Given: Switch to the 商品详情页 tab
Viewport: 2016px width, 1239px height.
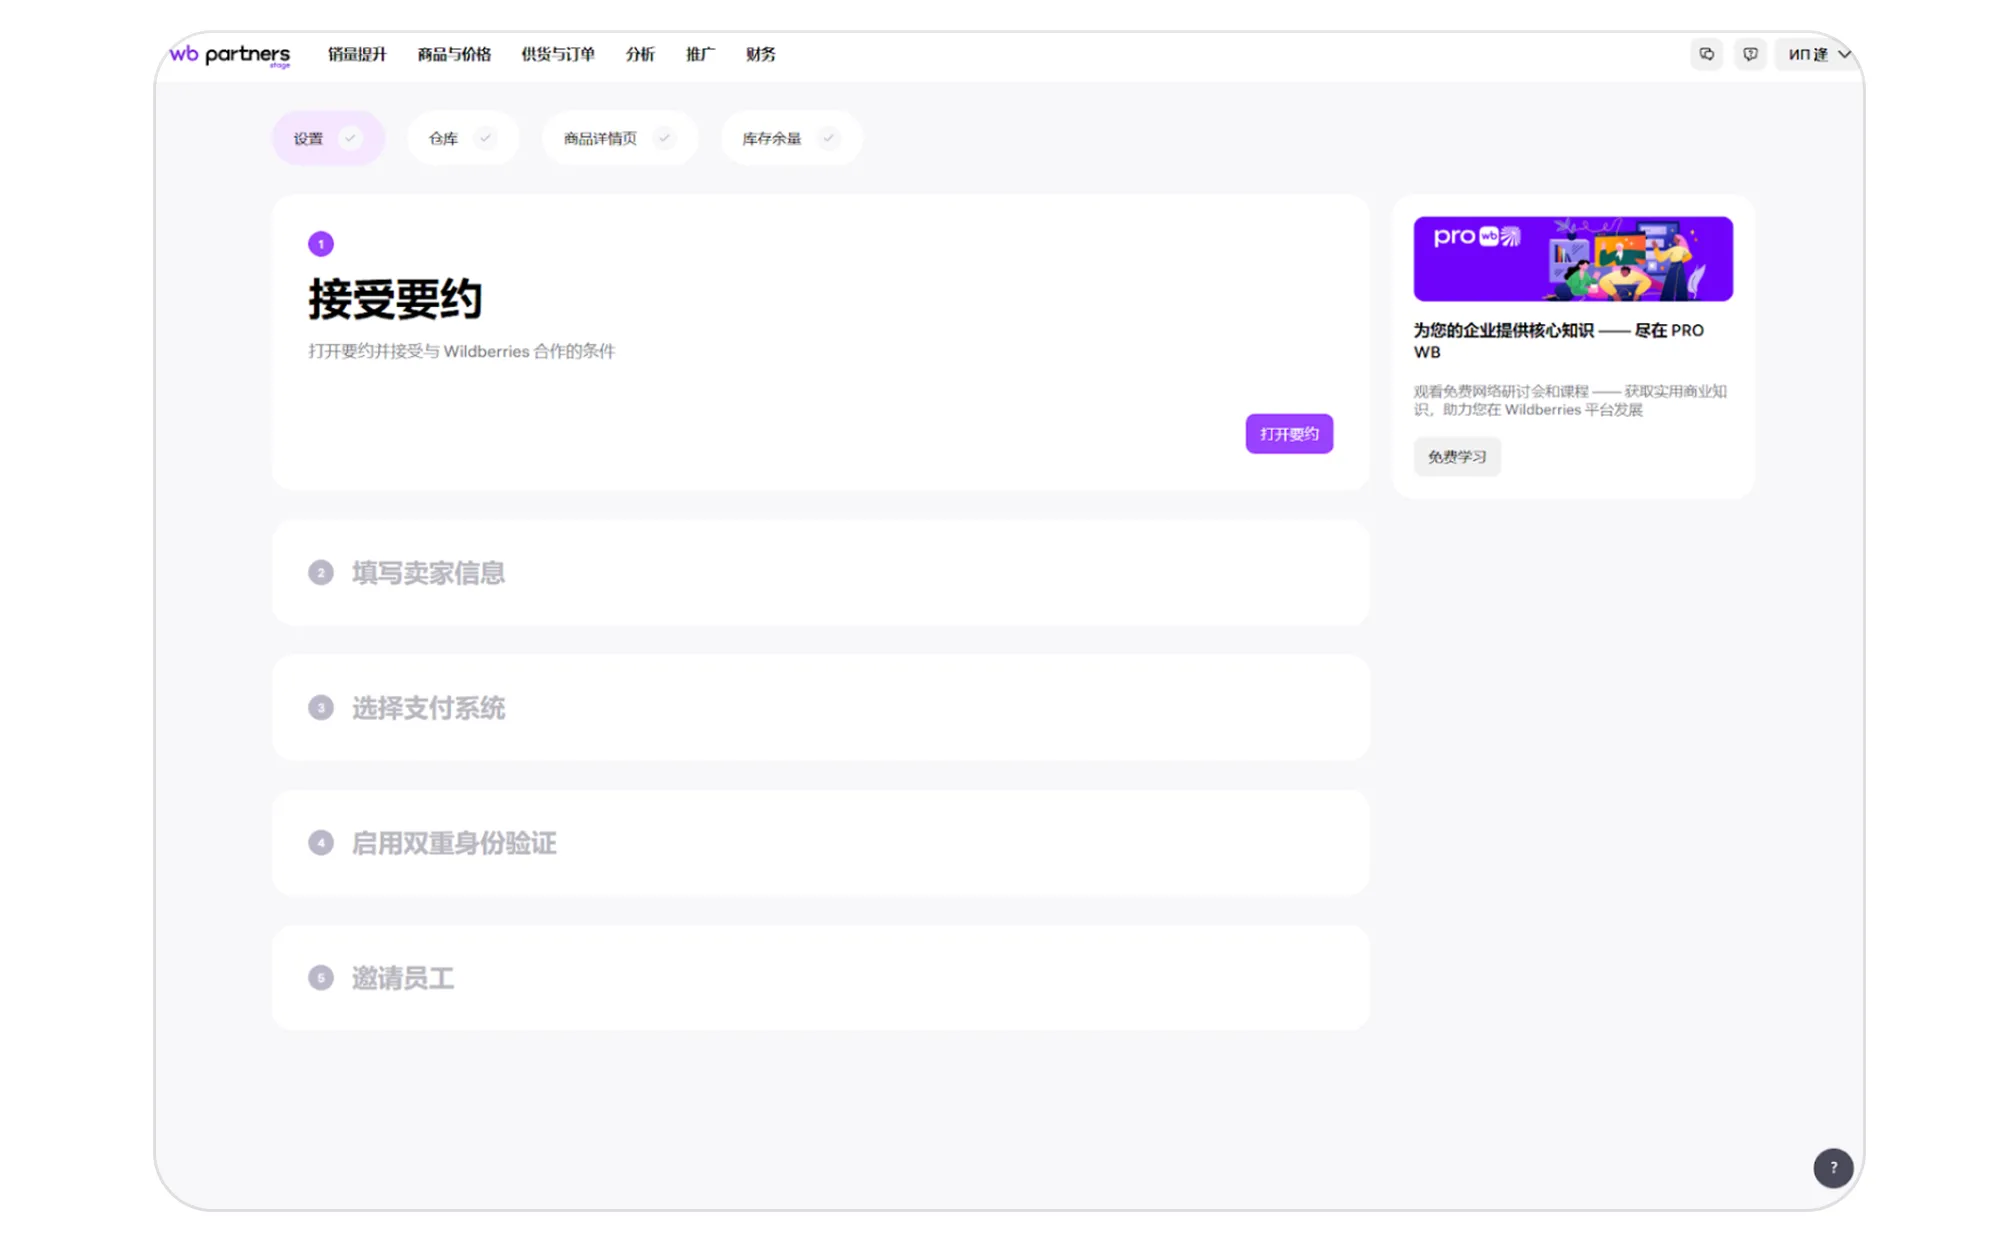Looking at the screenshot, I should pos(600,138).
